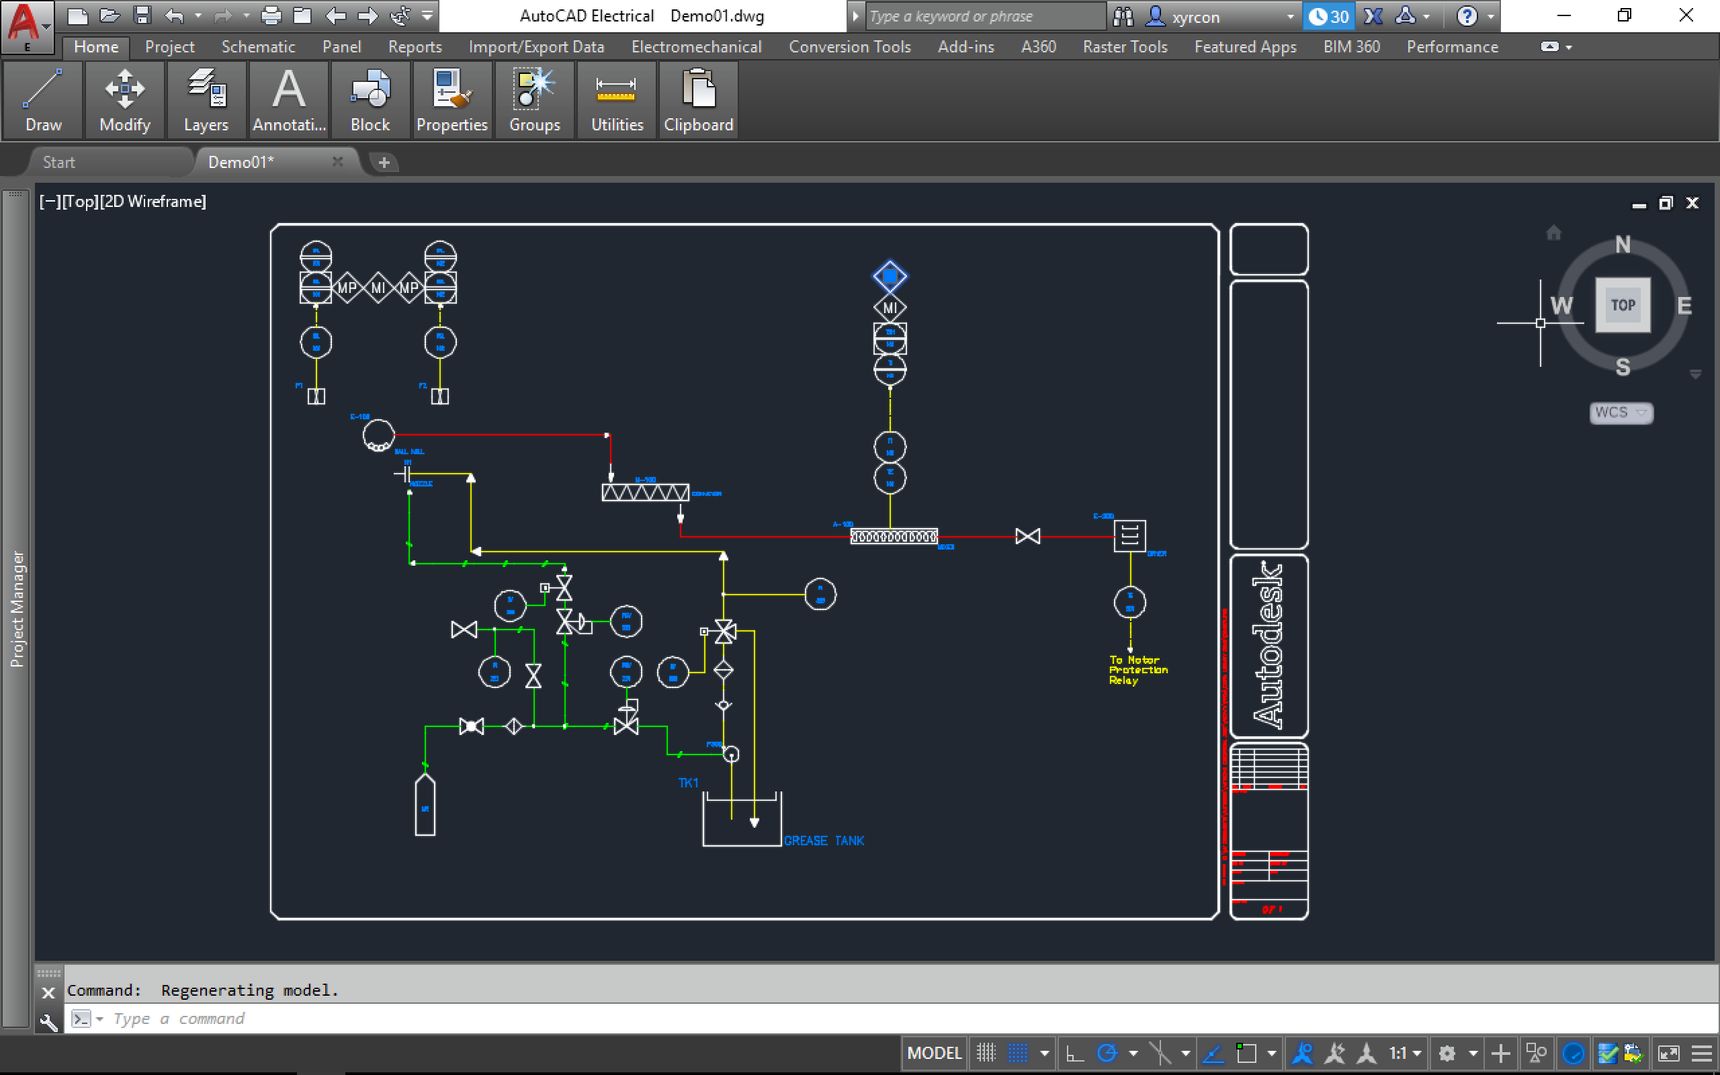This screenshot has width=1720, height=1075.
Task: Click the command line input field
Action: [890, 1019]
